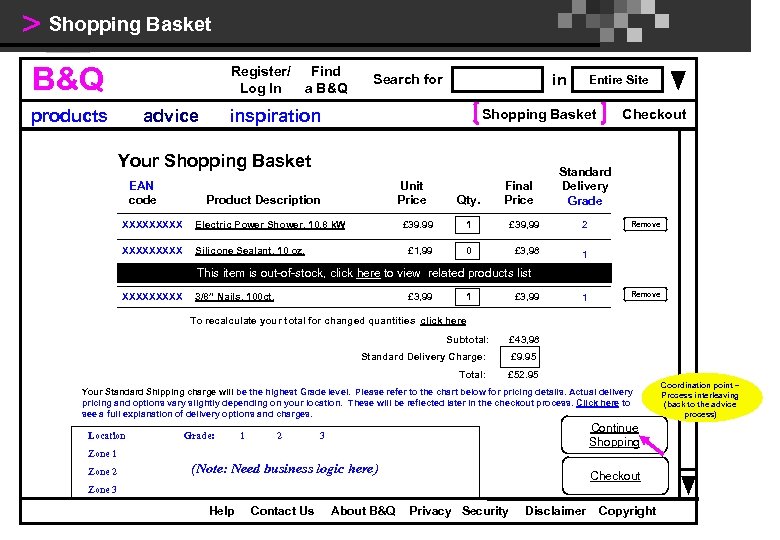Open the Copyright footer link
The width and height of the screenshot is (780, 540).
pos(627,511)
